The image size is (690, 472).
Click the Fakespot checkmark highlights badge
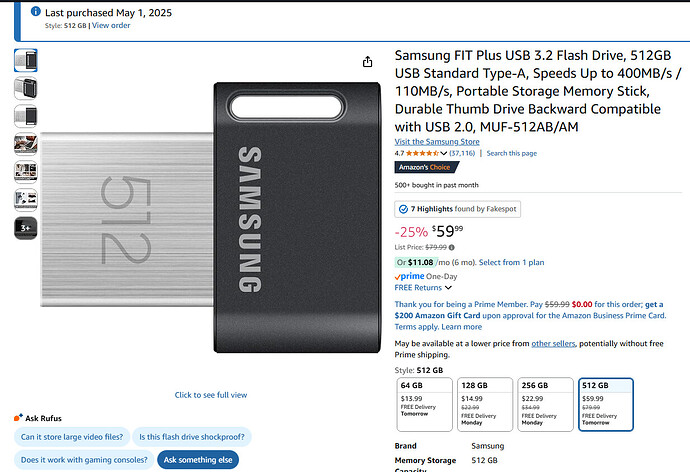[x=458, y=209]
